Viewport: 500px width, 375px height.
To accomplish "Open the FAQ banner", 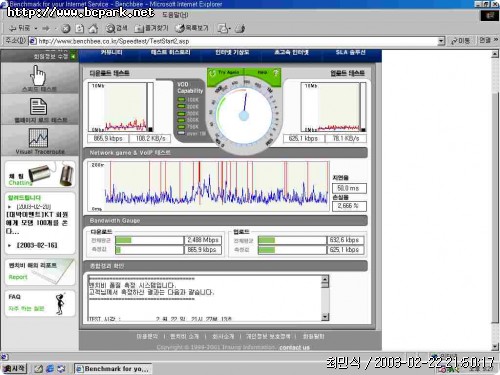I will click(x=40, y=303).
